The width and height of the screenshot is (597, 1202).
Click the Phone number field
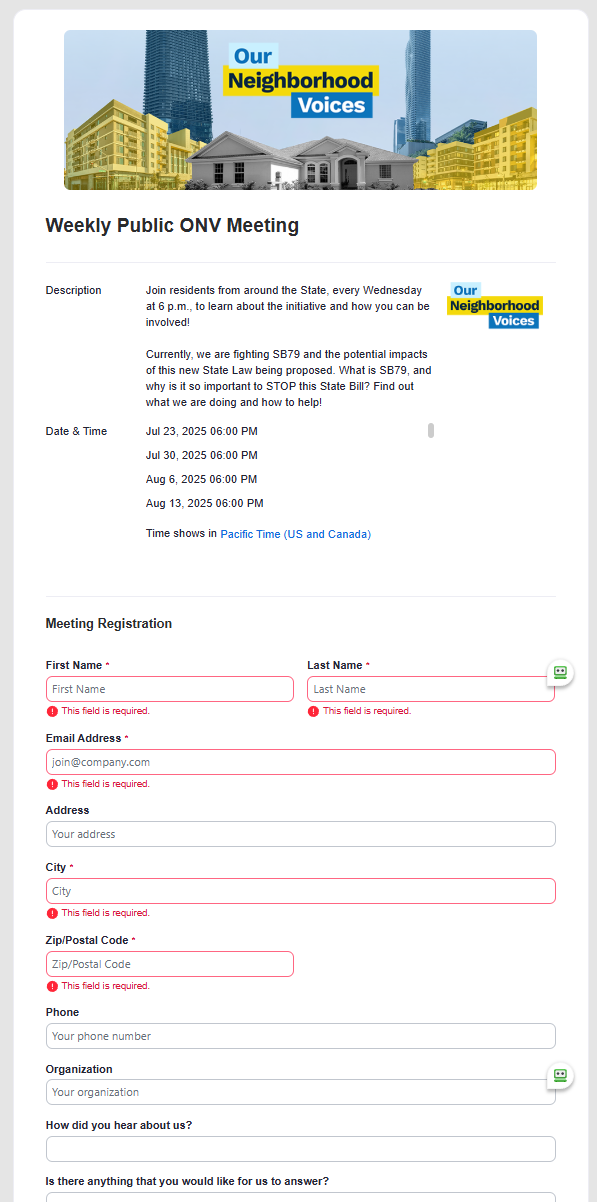click(x=300, y=1035)
